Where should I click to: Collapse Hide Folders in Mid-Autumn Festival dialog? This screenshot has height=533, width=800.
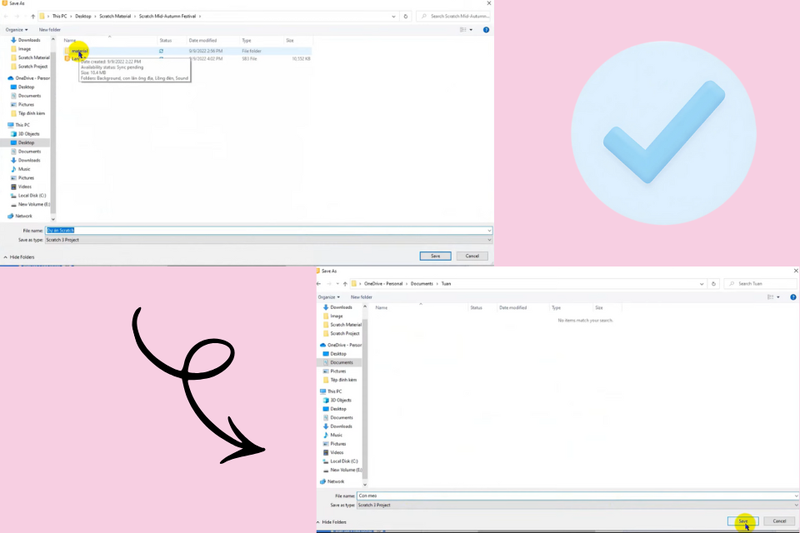pos(19,257)
